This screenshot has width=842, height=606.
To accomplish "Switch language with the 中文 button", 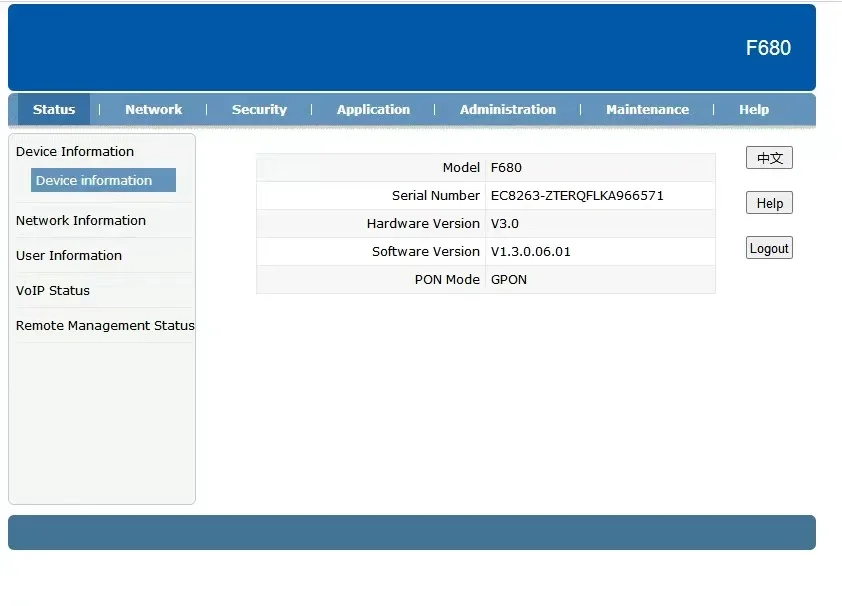I will [769, 158].
